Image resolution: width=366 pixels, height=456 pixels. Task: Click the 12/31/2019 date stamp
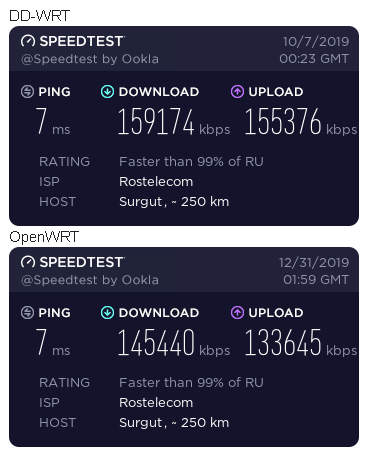point(314,263)
